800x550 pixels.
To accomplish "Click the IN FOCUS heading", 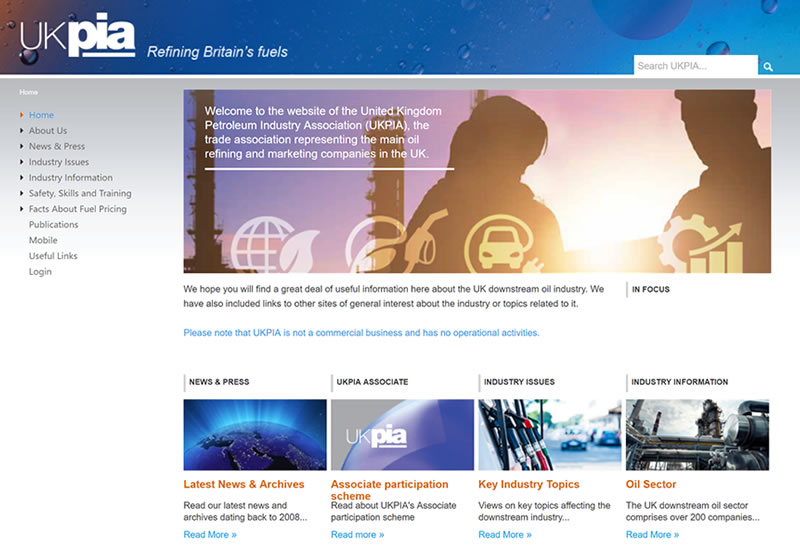I will (651, 289).
